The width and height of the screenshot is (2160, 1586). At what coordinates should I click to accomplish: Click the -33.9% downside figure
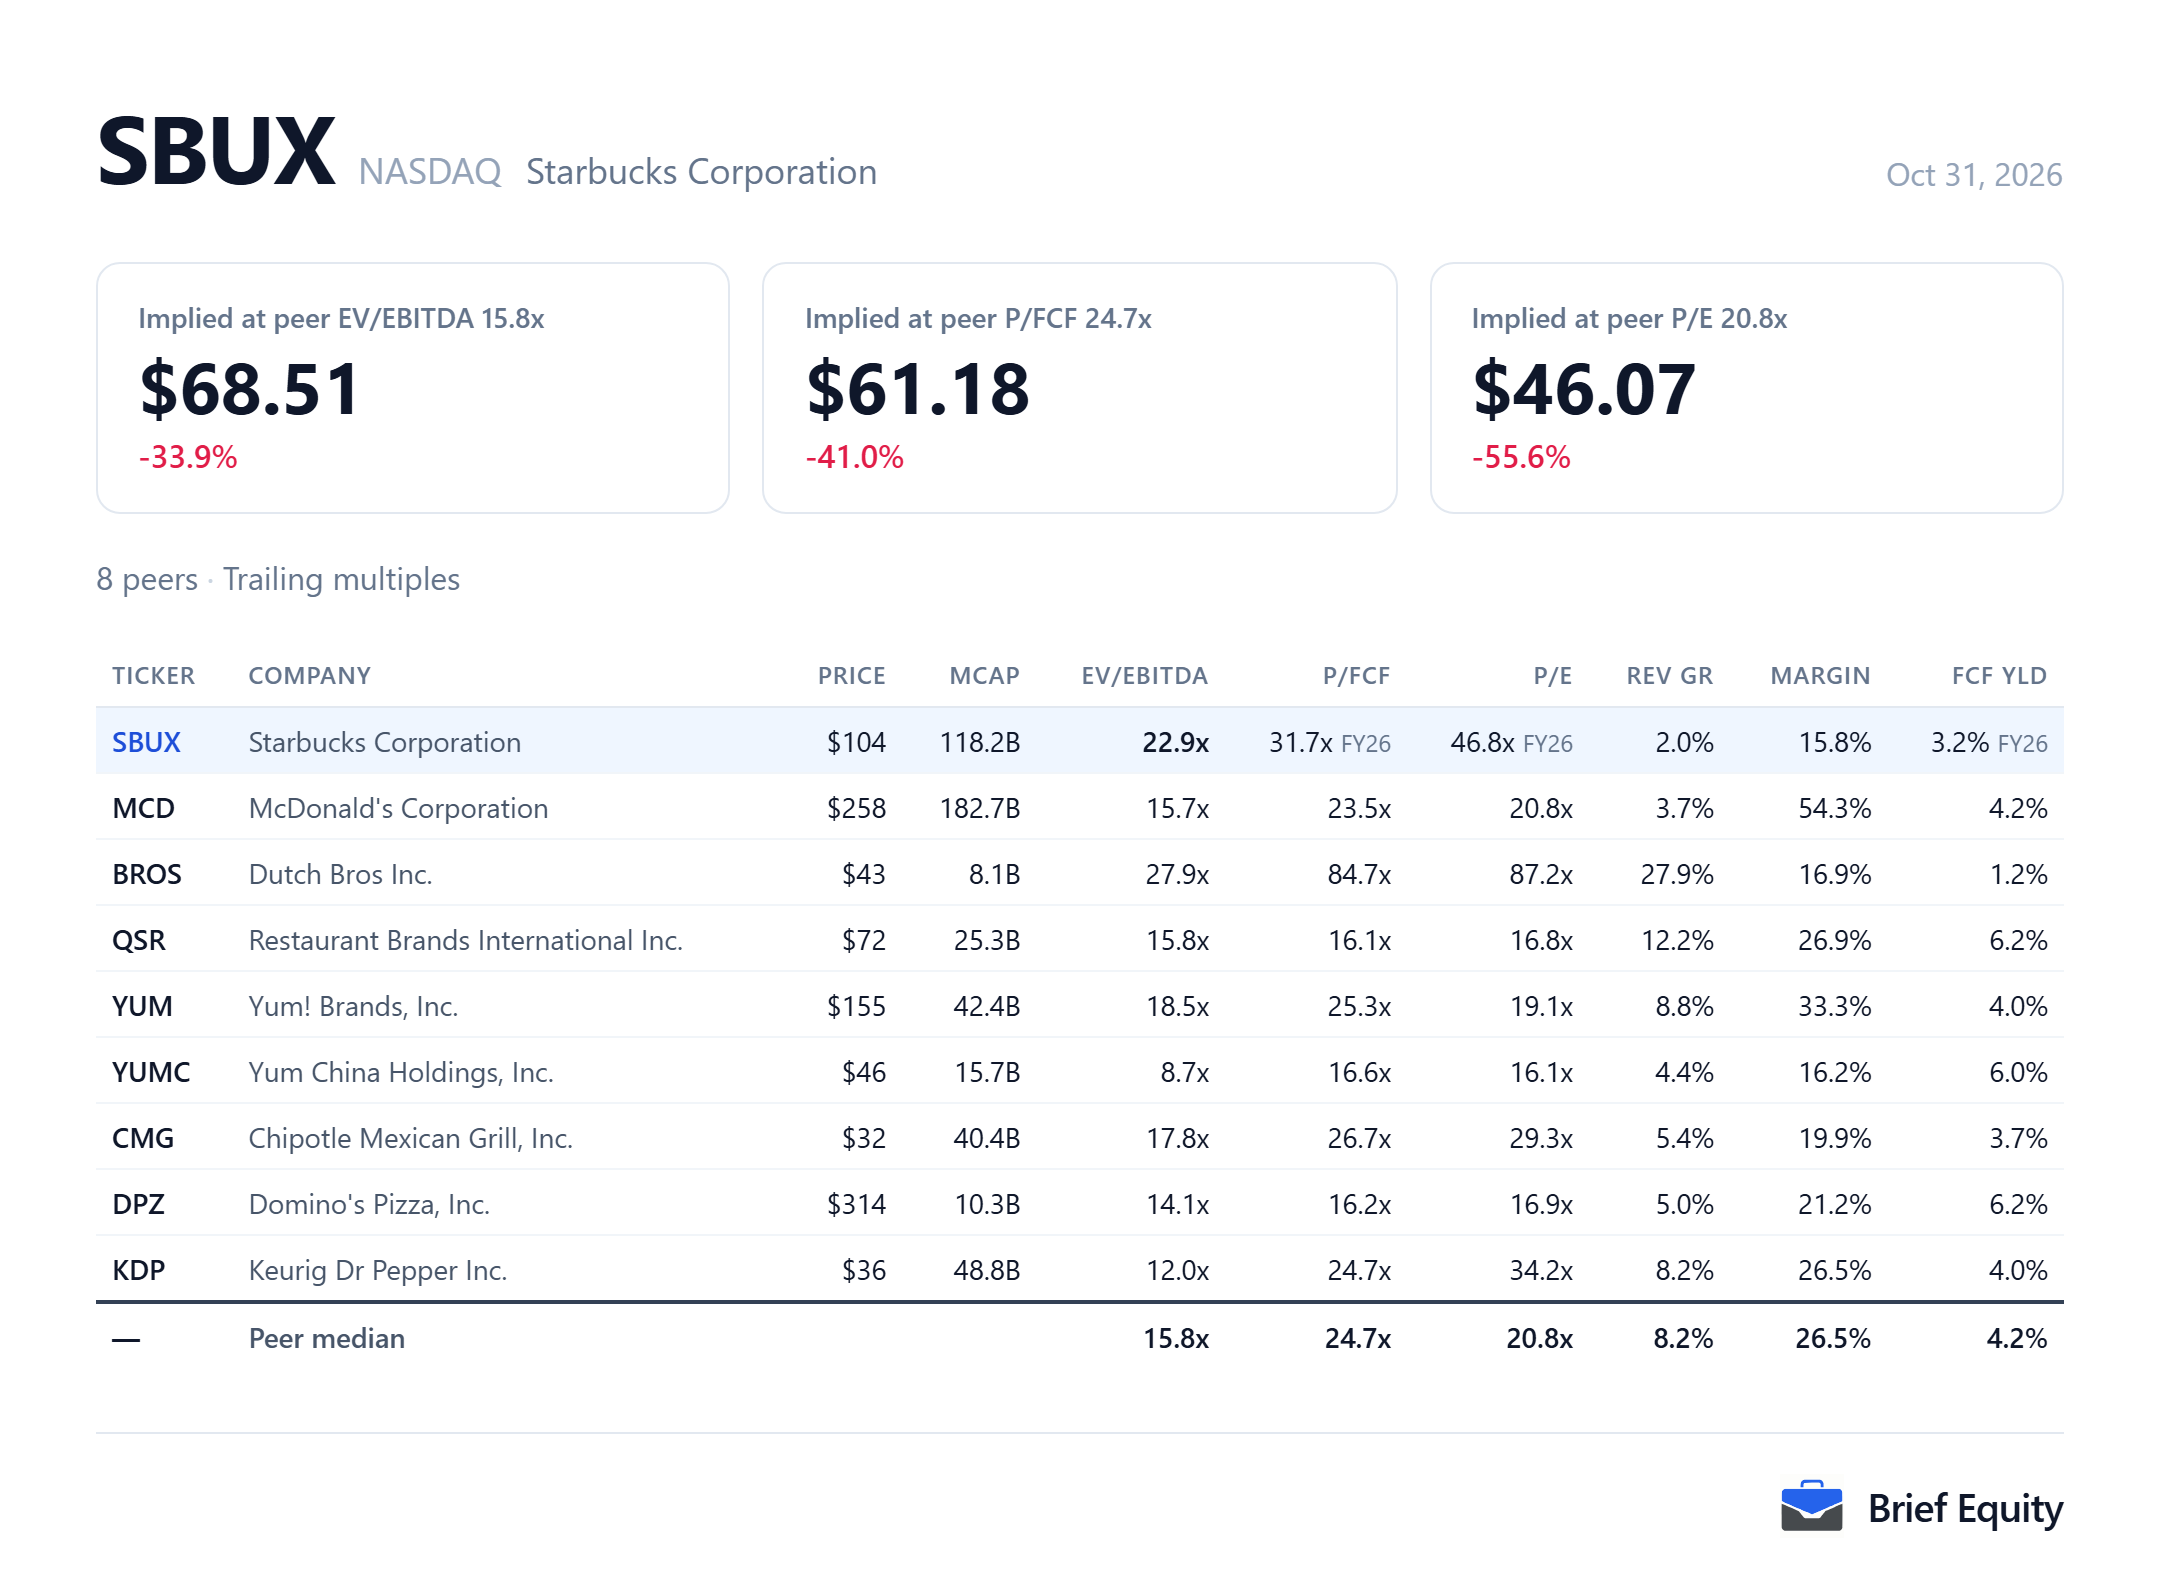tap(188, 457)
